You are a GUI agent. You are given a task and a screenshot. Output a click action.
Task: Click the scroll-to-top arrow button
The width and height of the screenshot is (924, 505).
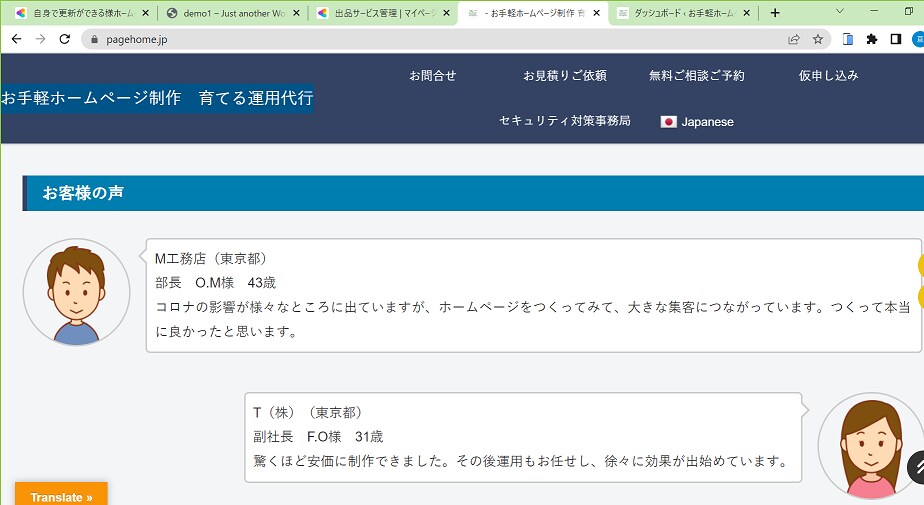[916, 467]
